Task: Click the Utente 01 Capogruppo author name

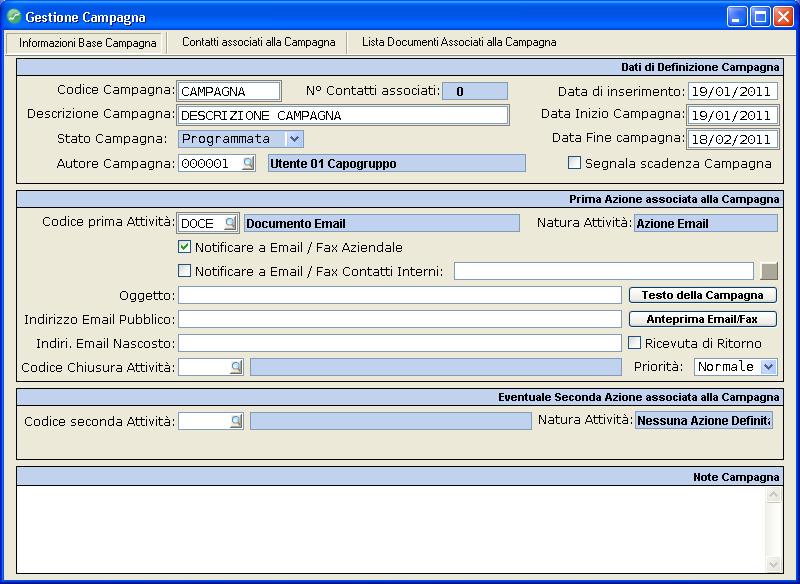Action: pos(396,163)
